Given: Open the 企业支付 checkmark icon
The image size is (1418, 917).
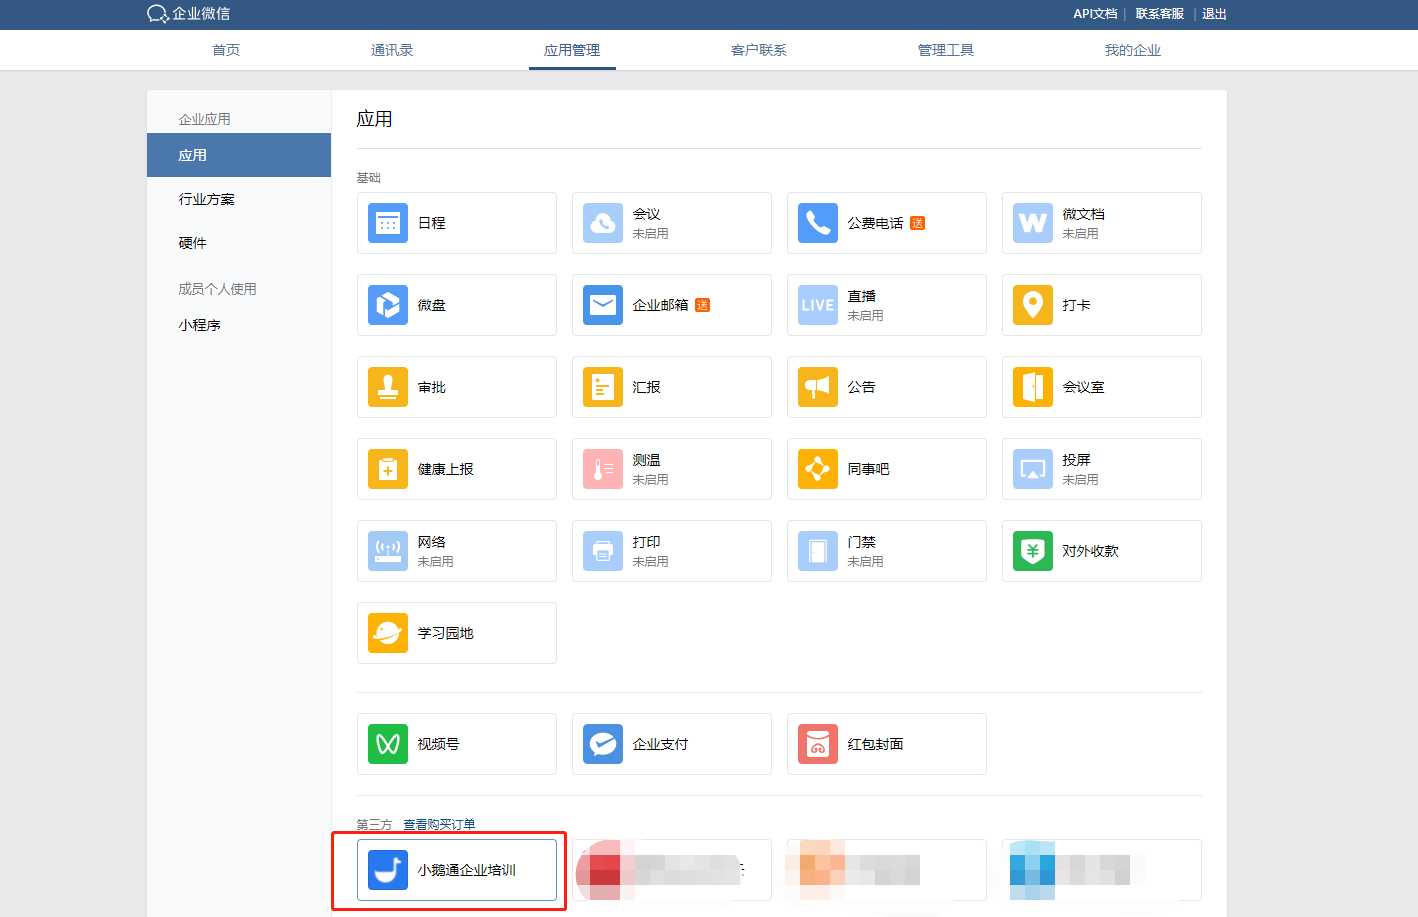Looking at the screenshot, I should pos(603,744).
